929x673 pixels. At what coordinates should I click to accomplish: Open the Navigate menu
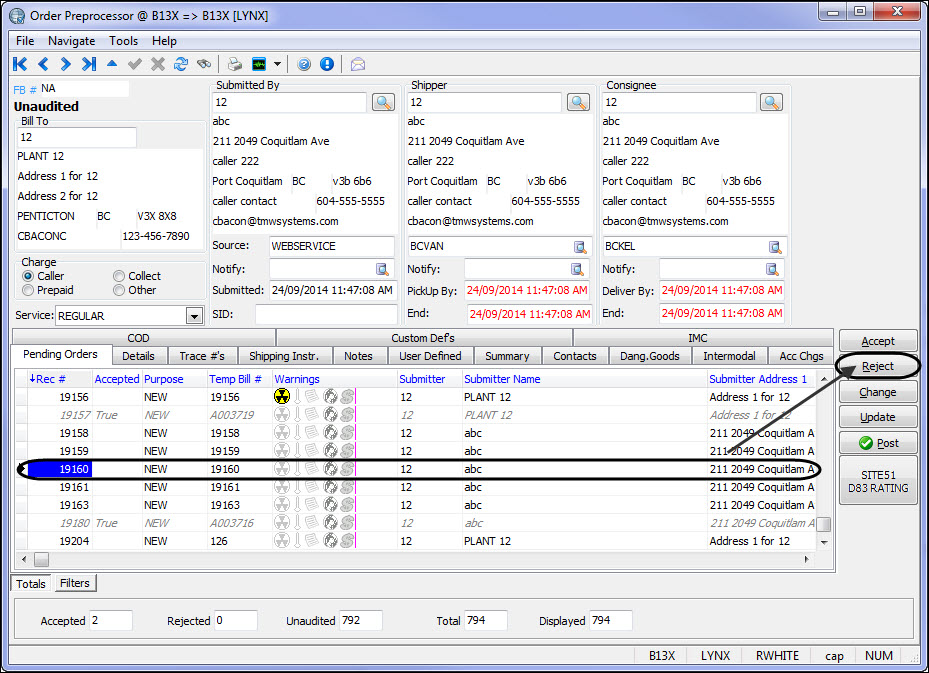point(71,41)
